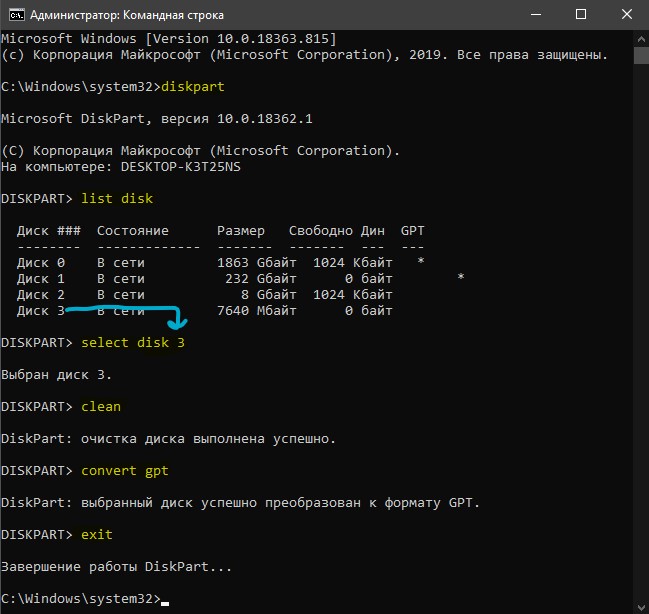Click the 'Состояние' column header
This screenshot has width=649, height=614.
coord(132,231)
